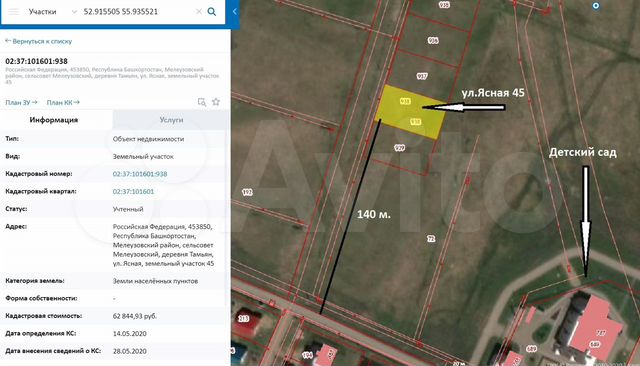Open cadastral quarter 02:37:101601 link
Screen dimensions: 640x366
[x=133, y=191]
